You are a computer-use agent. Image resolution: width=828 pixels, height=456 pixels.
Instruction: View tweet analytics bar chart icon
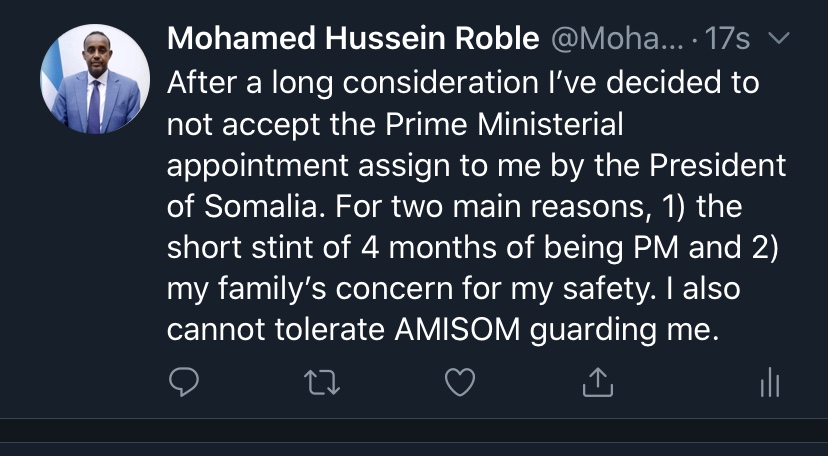point(770,382)
